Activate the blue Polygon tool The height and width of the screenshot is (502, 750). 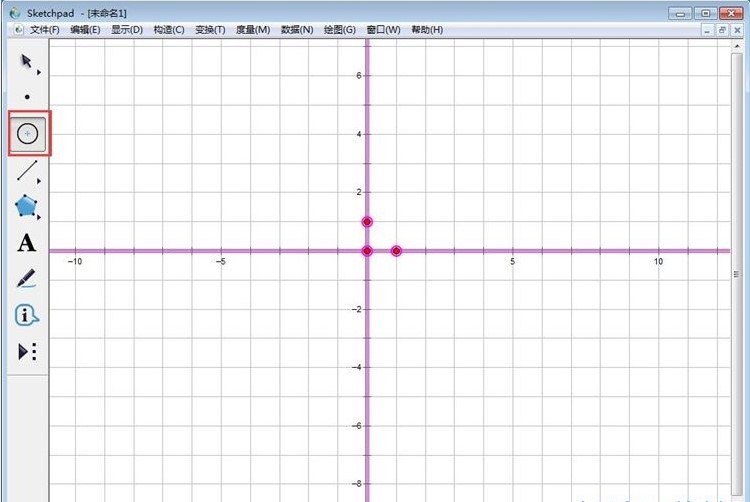pos(27,207)
